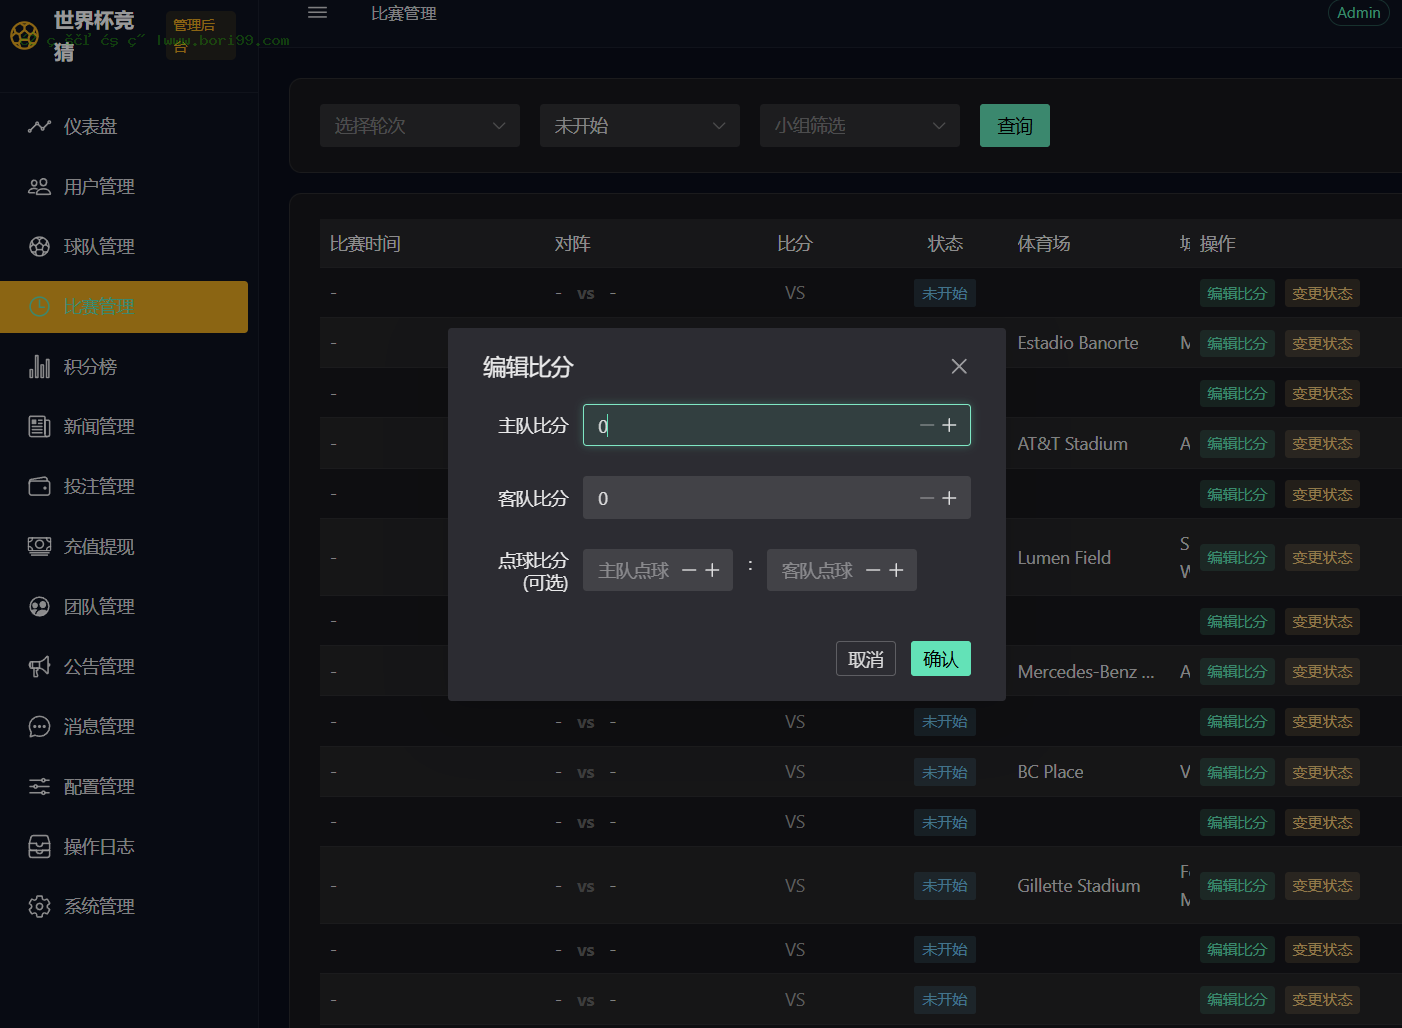Click 编辑比分 in the AT&T Stadium row
Screen dimensions: 1402x1028
pos(1237,444)
